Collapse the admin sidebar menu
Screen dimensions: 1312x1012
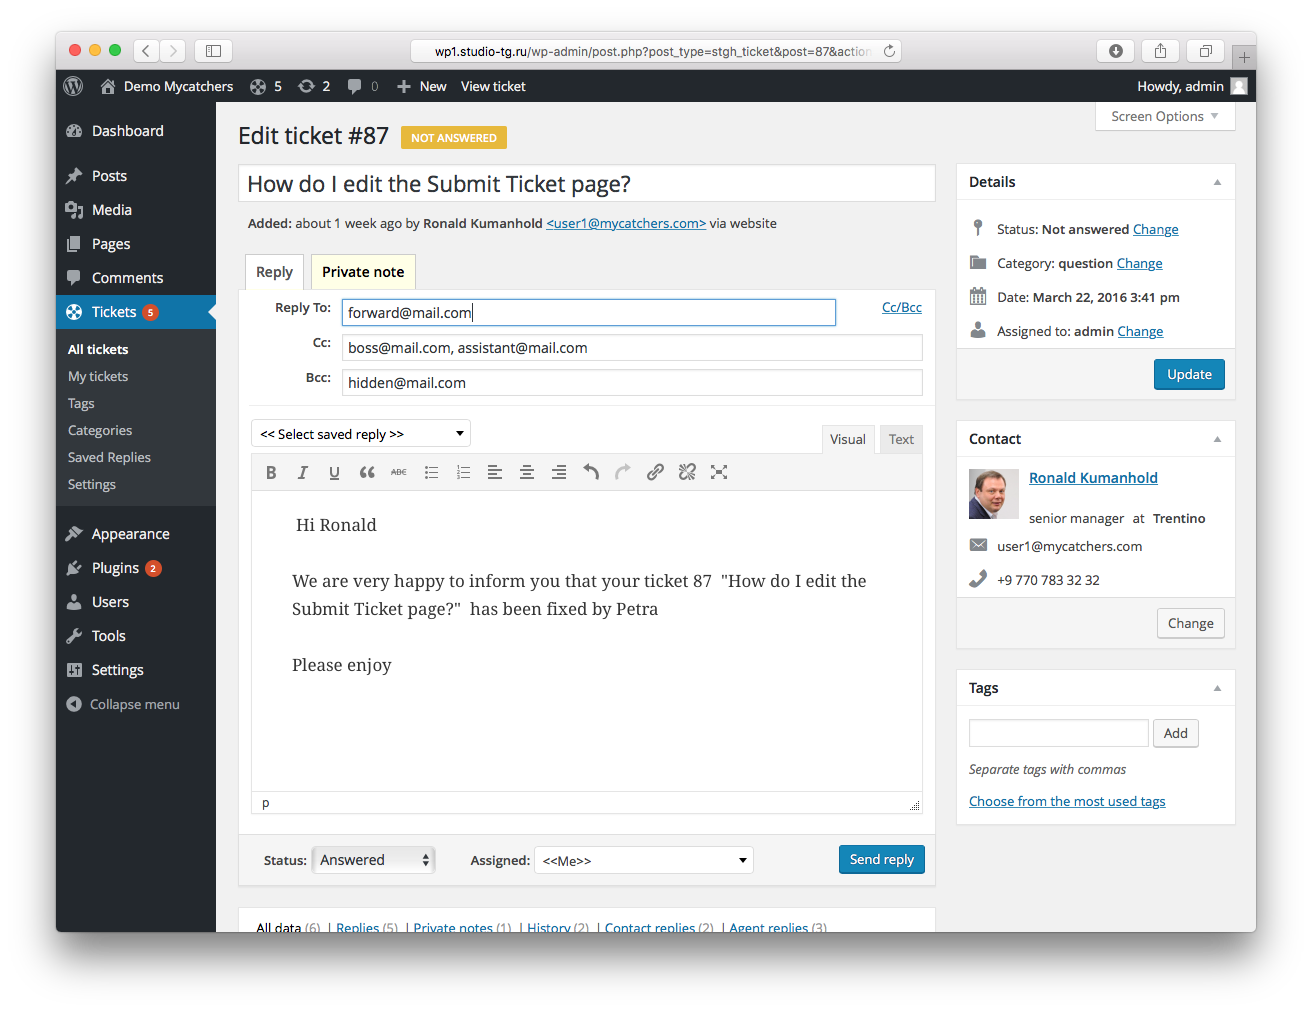tap(123, 705)
